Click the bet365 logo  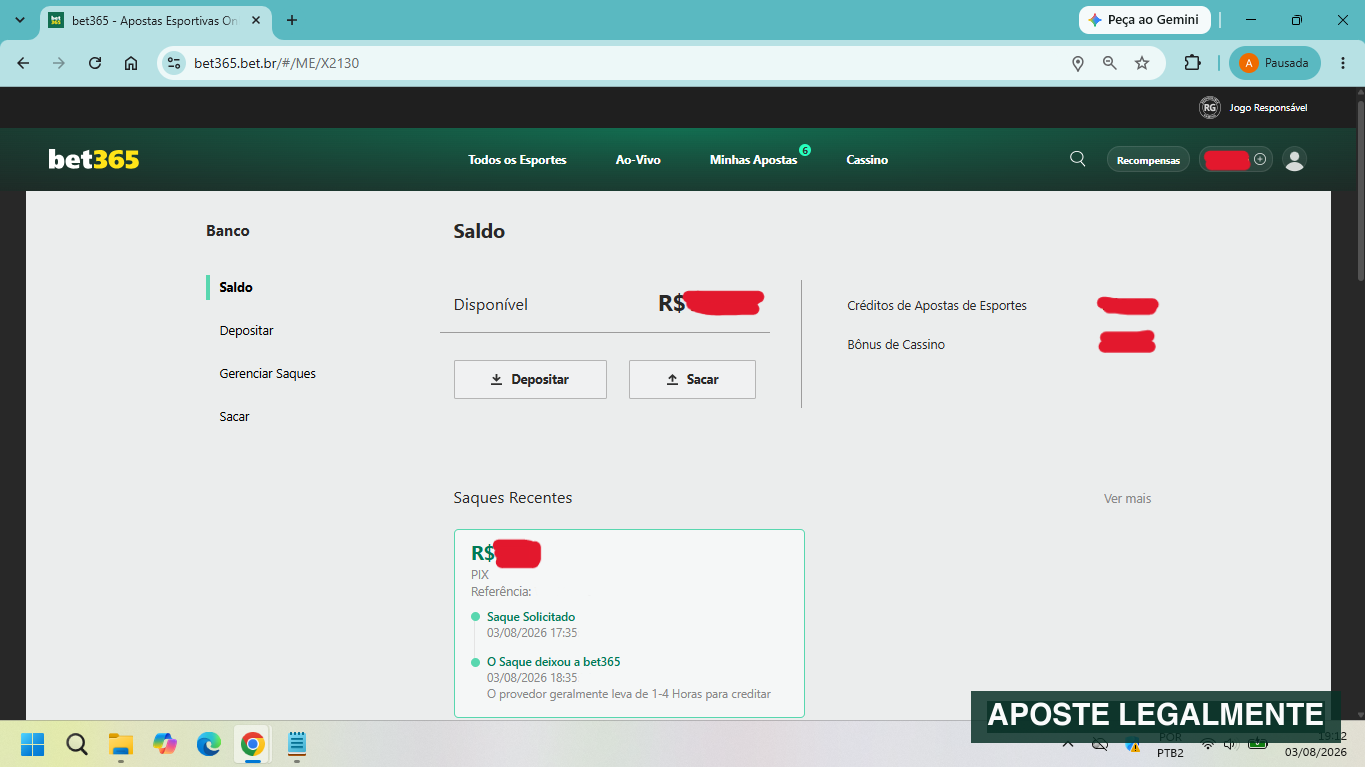(94, 159)
